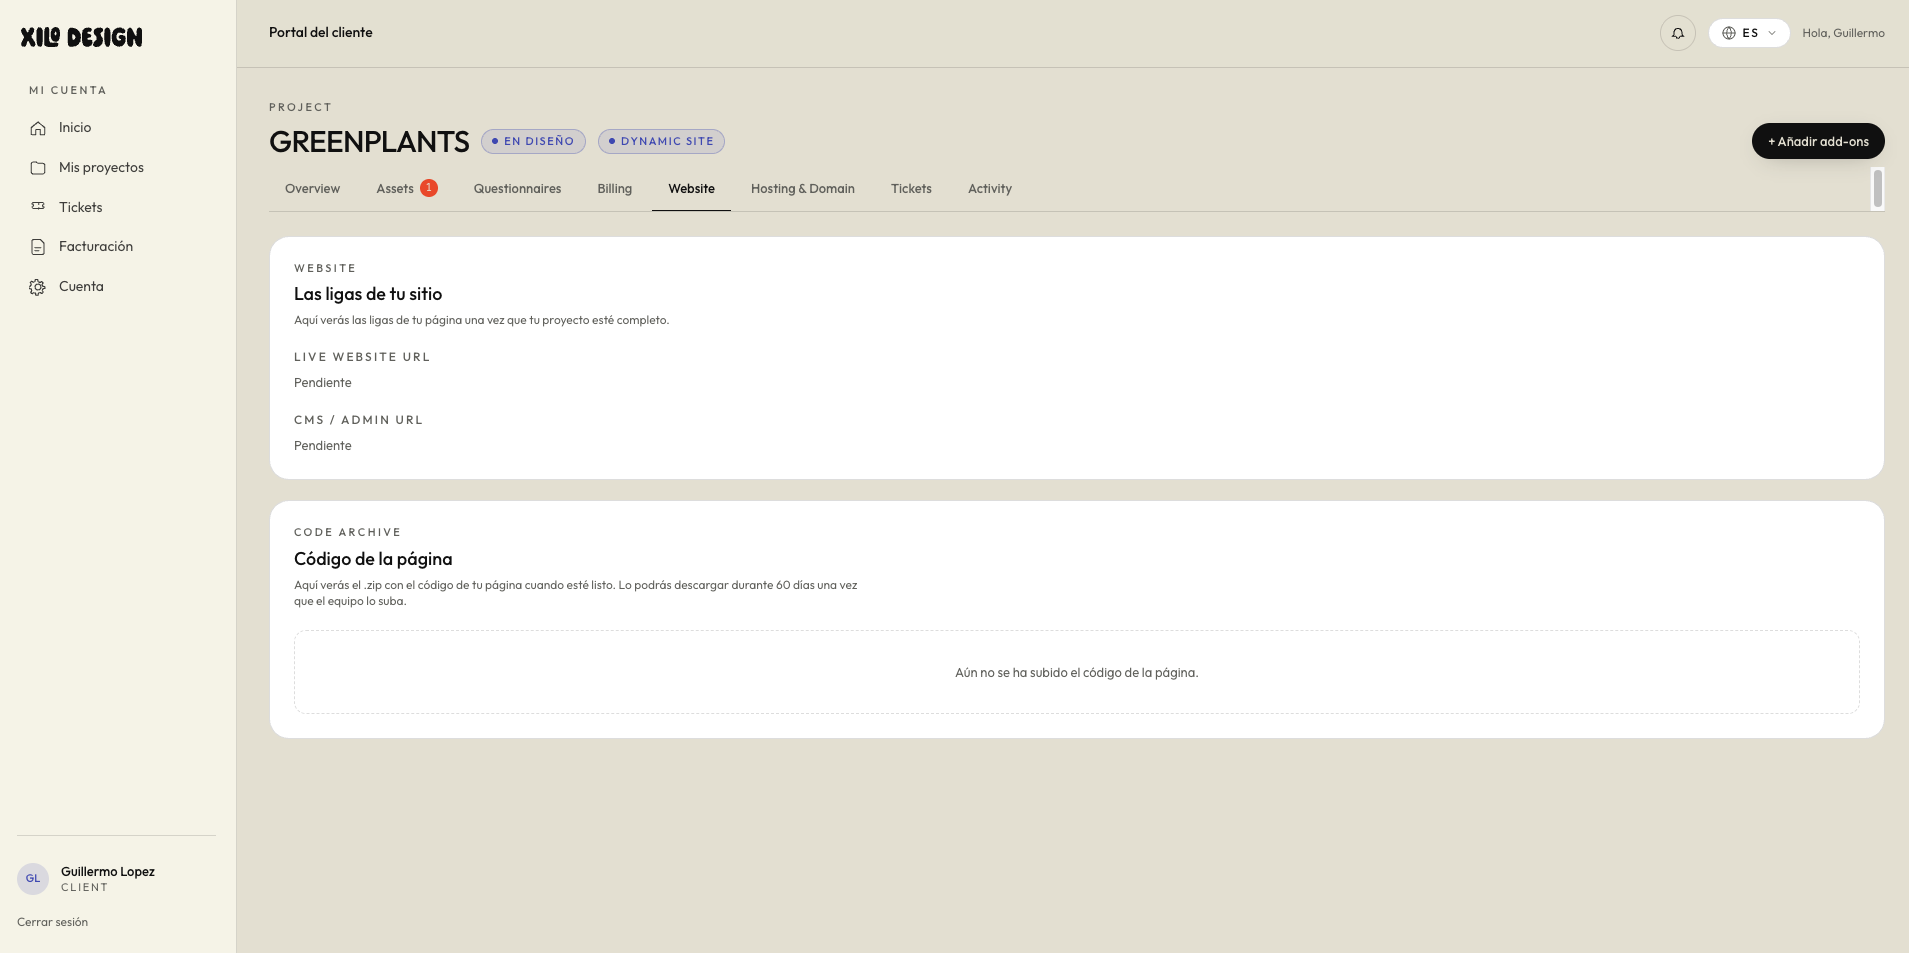This screenshot has width=1909, height=953.
Task: Open Cuenta settings in sidebar
Action: [81, 286]
